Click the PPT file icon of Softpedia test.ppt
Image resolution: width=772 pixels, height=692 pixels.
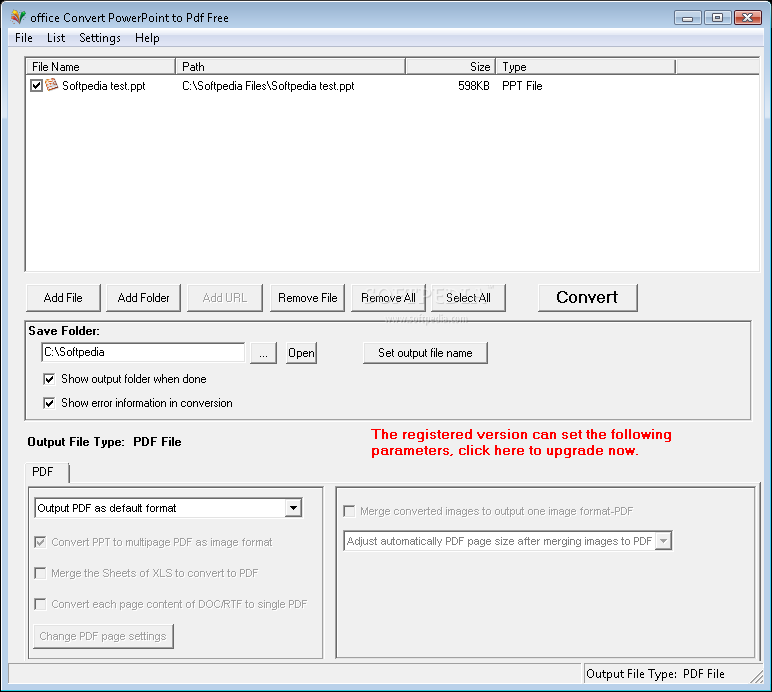(51, 85)
